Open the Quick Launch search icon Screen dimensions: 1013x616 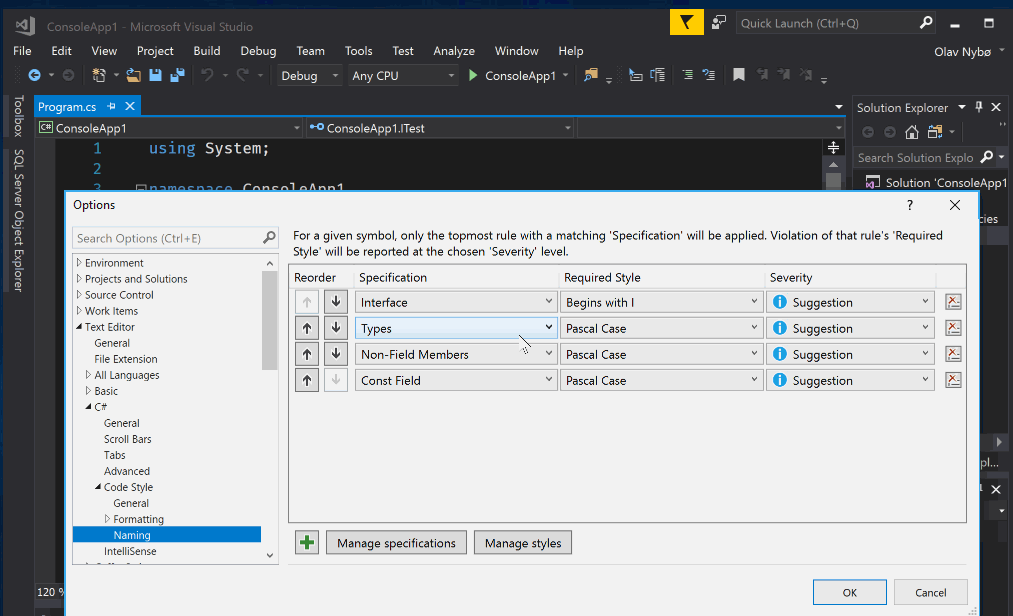(927, 21)
